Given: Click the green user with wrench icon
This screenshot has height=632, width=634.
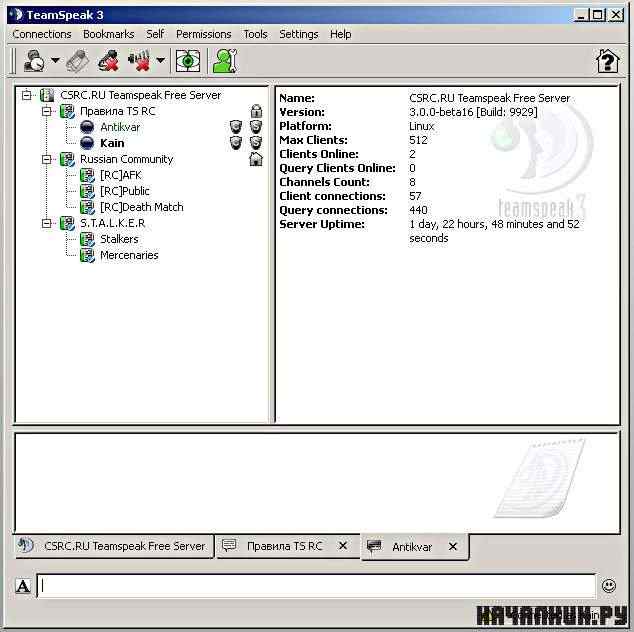Looking at the screenshot, I should [225, 61].
